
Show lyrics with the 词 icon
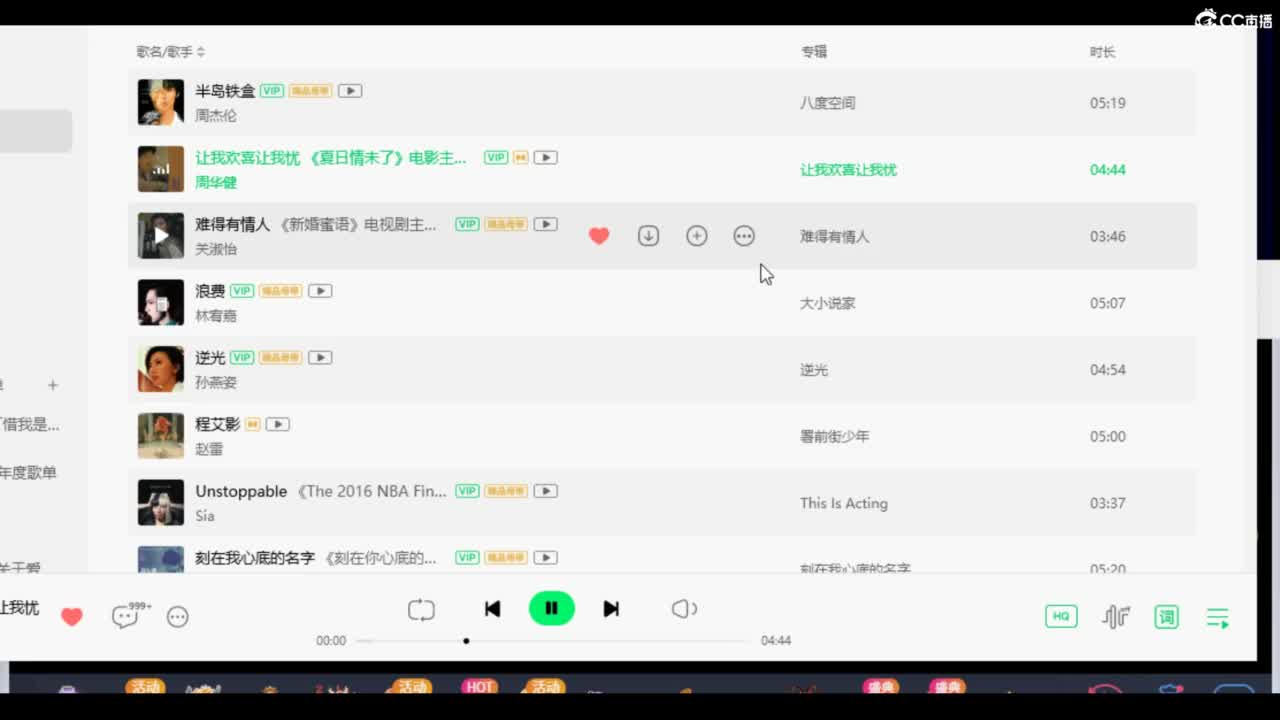(1166, 617)
